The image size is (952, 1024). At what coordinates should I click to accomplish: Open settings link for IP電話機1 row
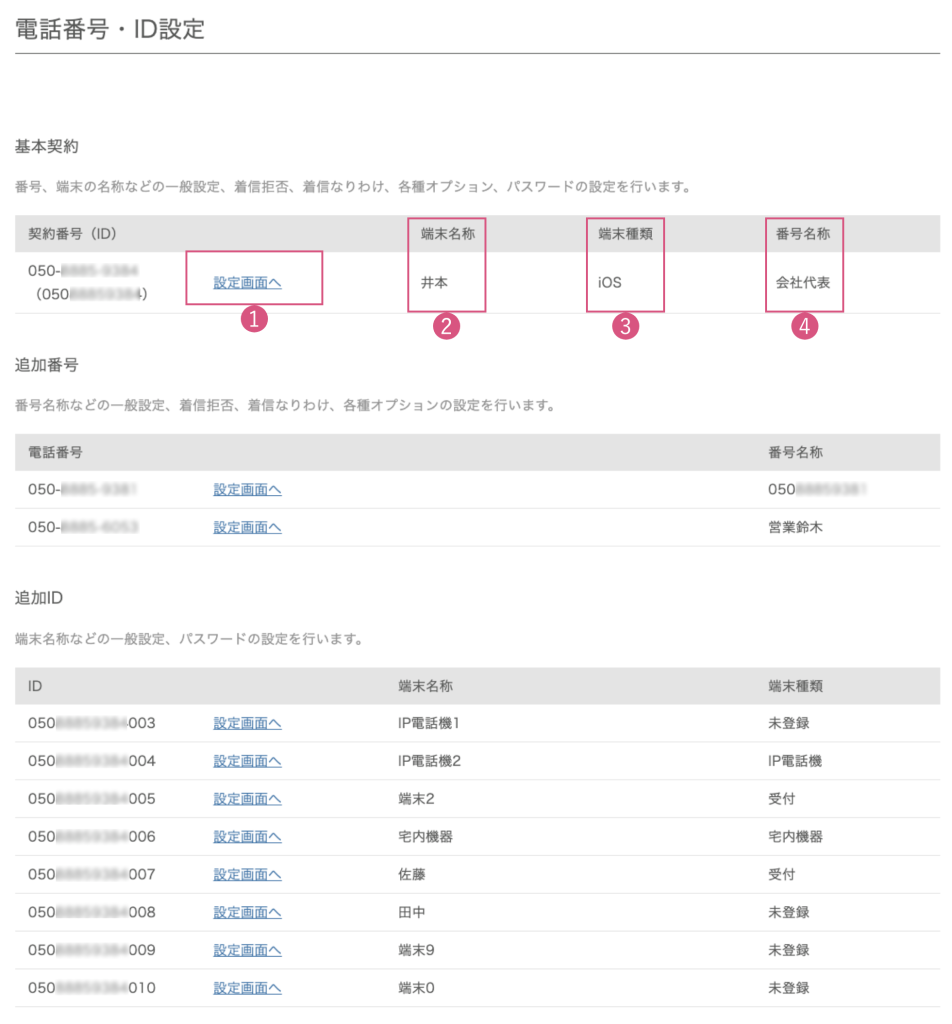247,723
